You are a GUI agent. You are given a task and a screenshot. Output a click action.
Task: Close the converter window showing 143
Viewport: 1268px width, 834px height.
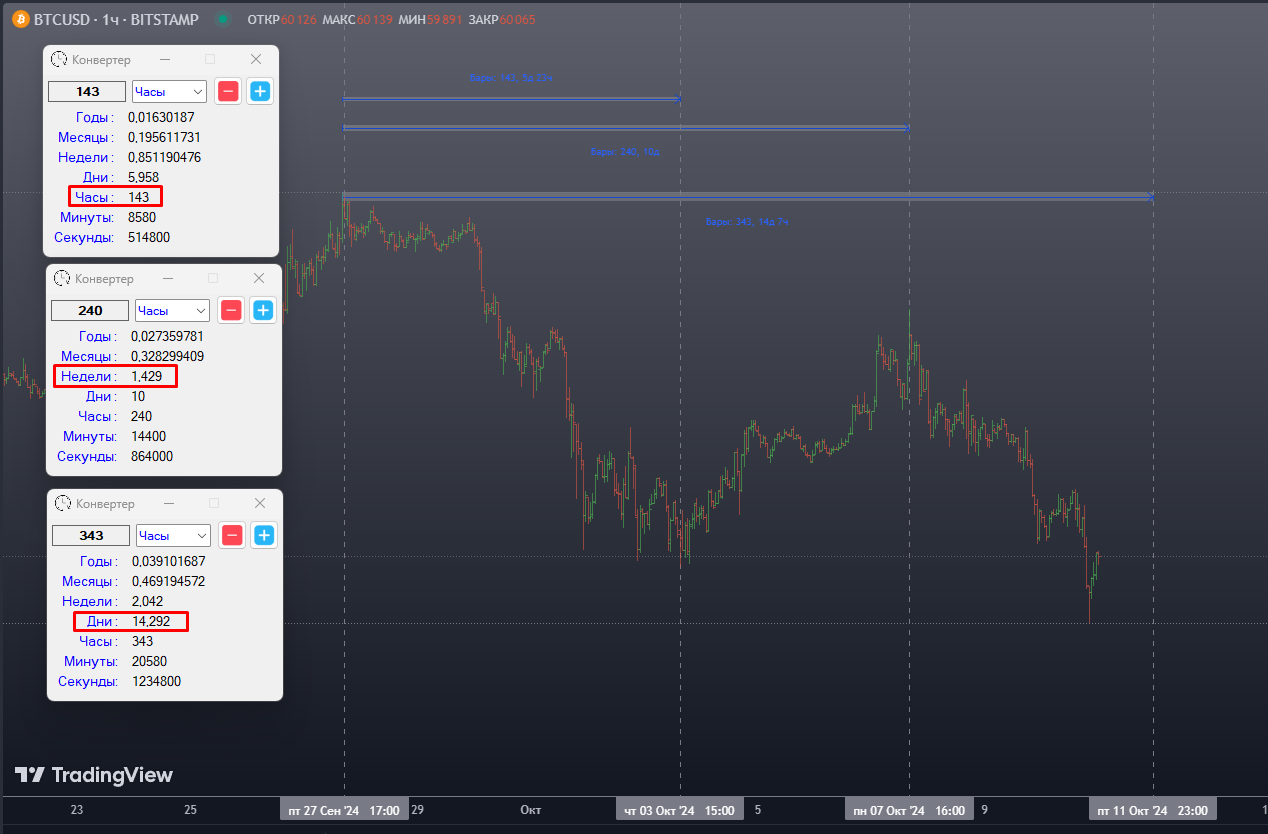(256, 60)
